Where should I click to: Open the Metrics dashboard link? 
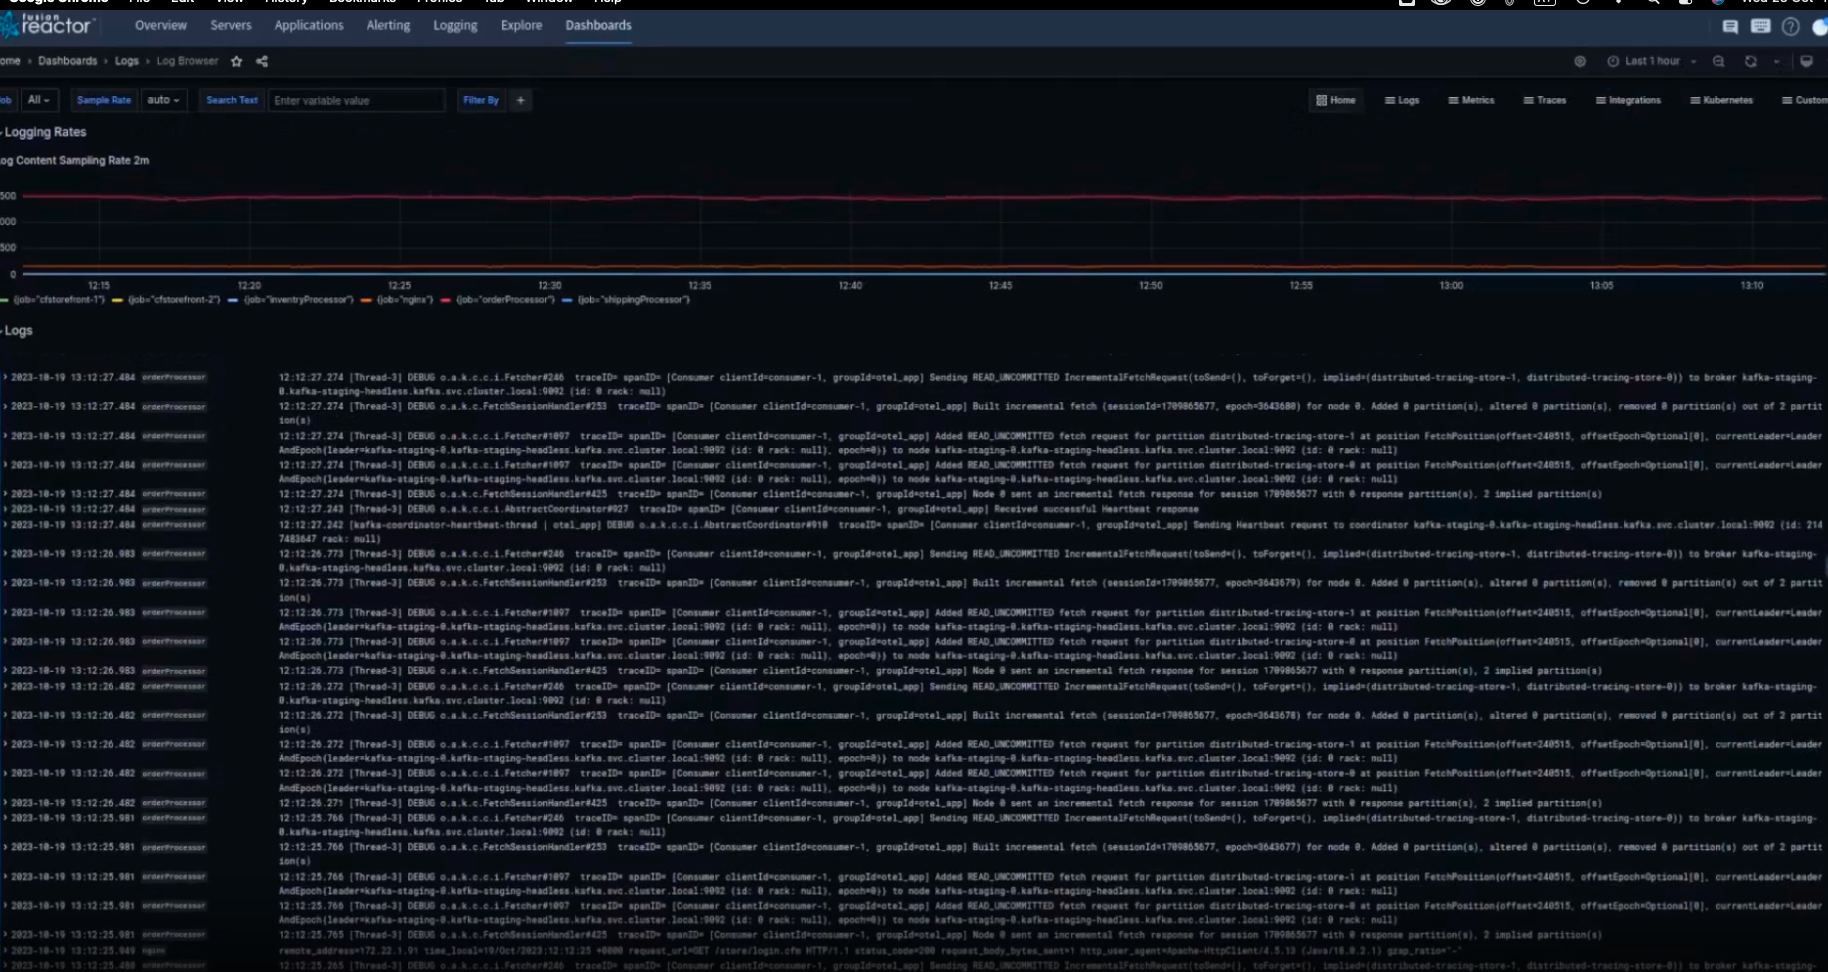tap(1471, 100)
